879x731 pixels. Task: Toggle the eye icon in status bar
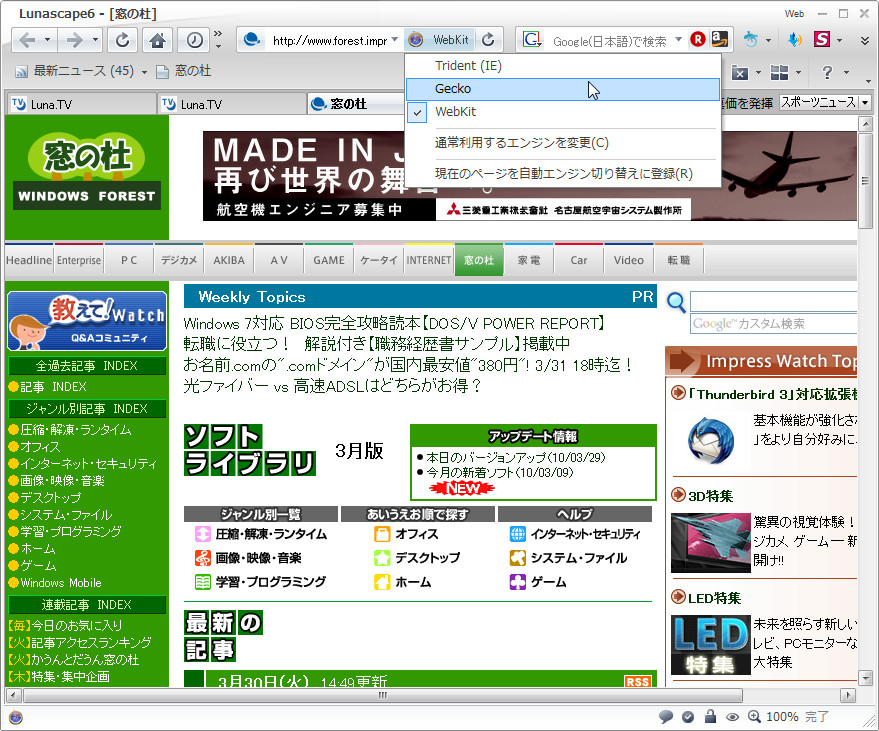(734, 717)
